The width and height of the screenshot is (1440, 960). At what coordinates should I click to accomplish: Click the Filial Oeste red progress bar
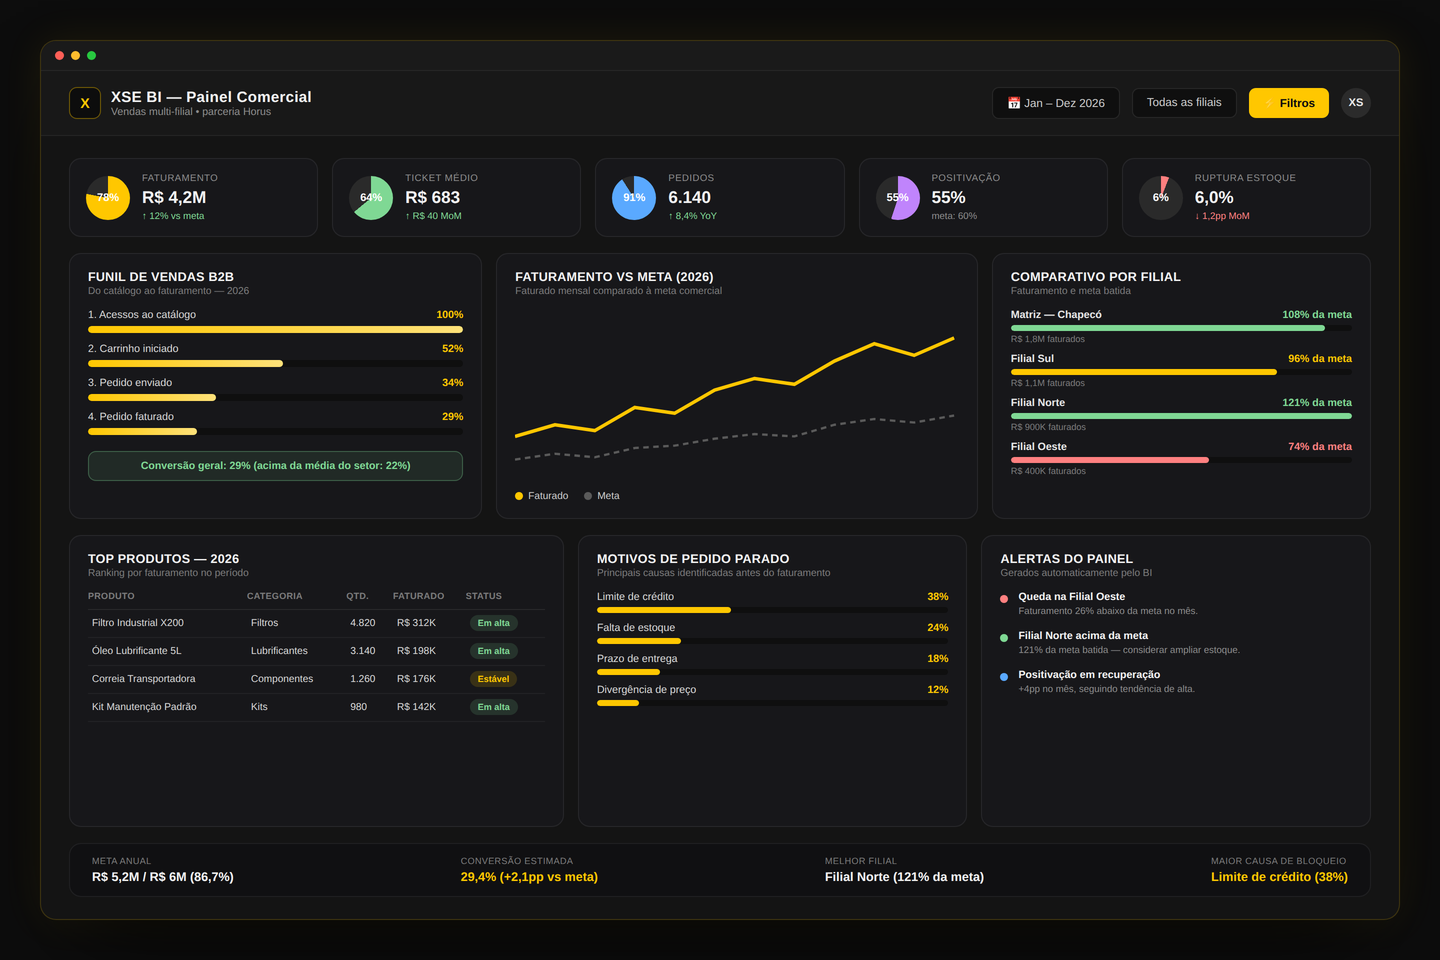pyautogui.click(x=1109, y=460)
